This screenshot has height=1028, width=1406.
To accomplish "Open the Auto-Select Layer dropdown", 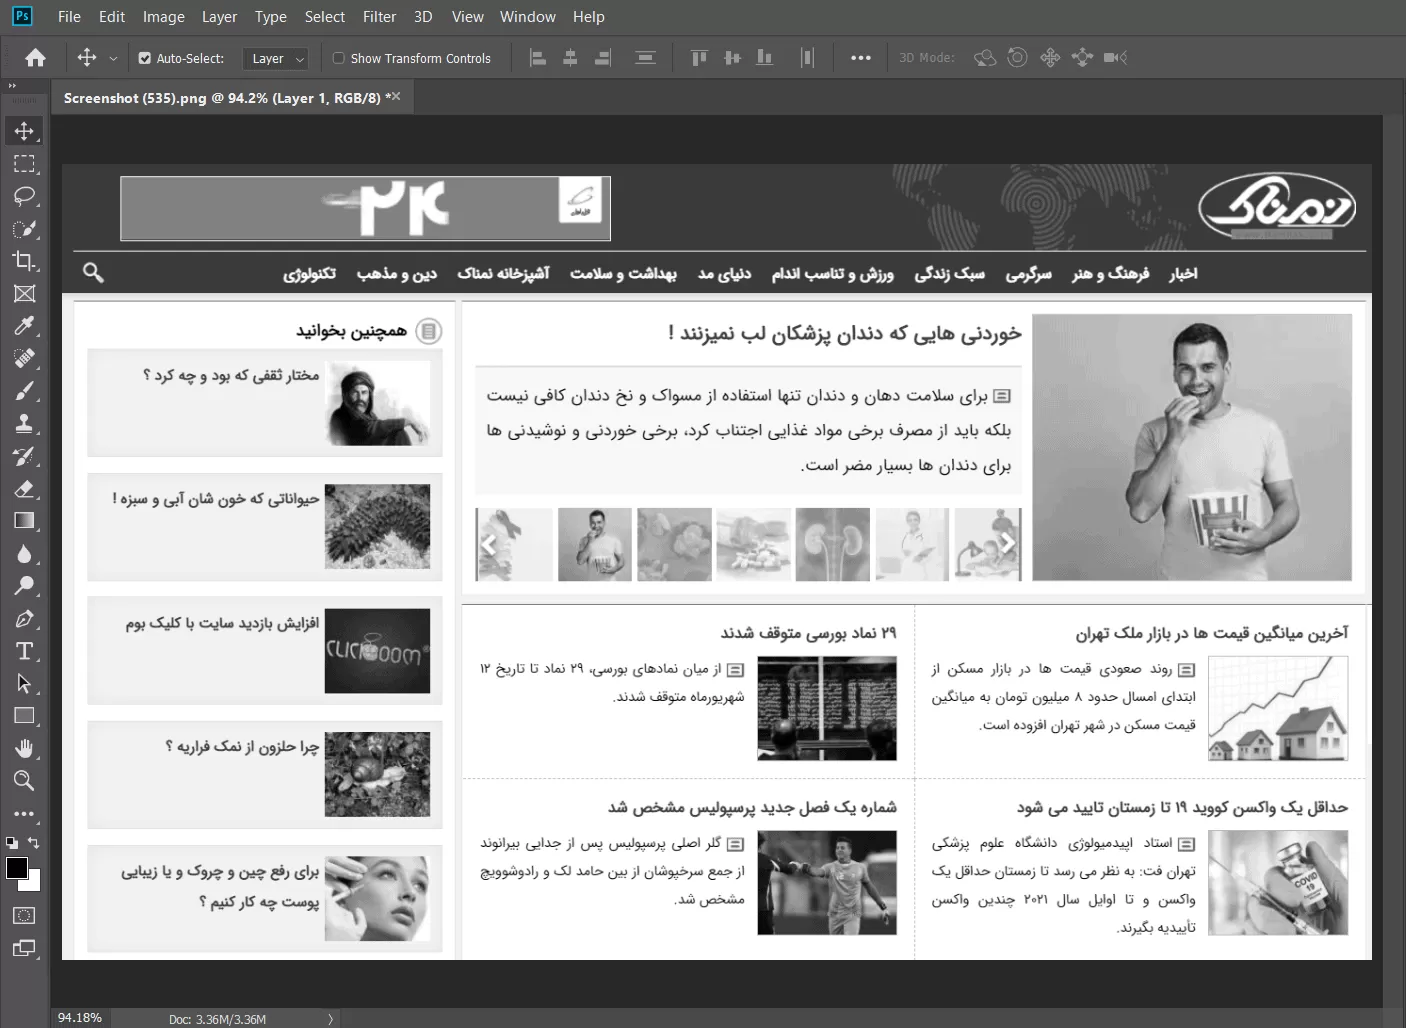I will pyautogui.click(x=275, y=59).
